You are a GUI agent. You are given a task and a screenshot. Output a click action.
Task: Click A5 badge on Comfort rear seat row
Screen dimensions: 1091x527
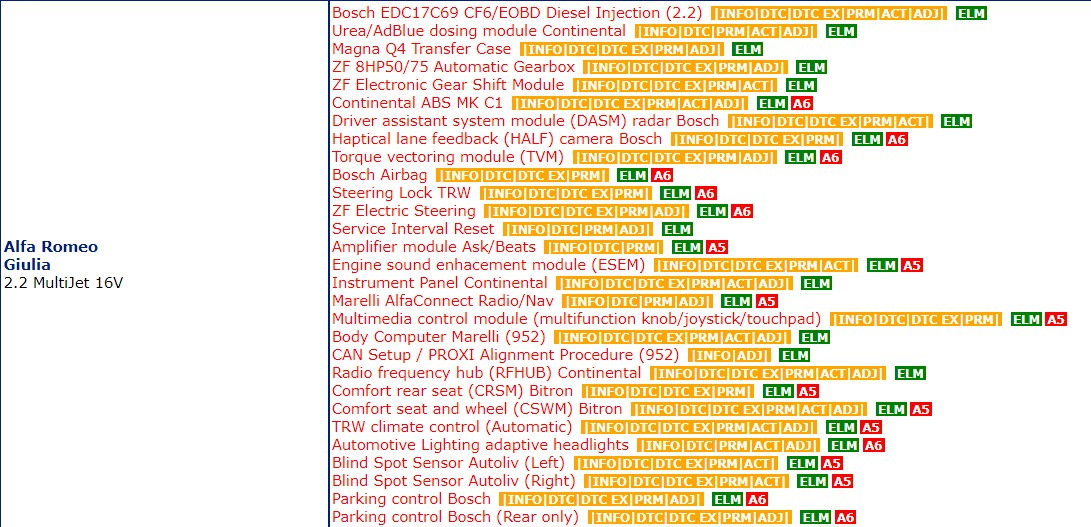[808, 392]
